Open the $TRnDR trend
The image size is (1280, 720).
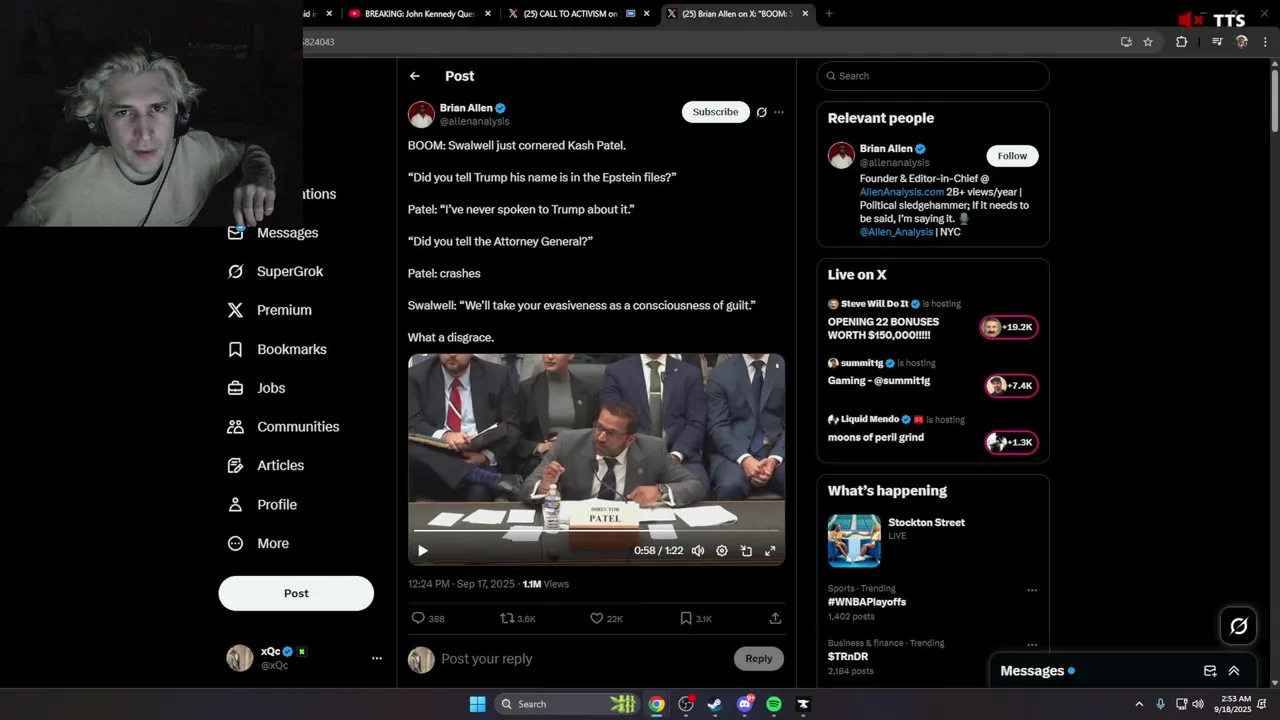tap(849, 657)
